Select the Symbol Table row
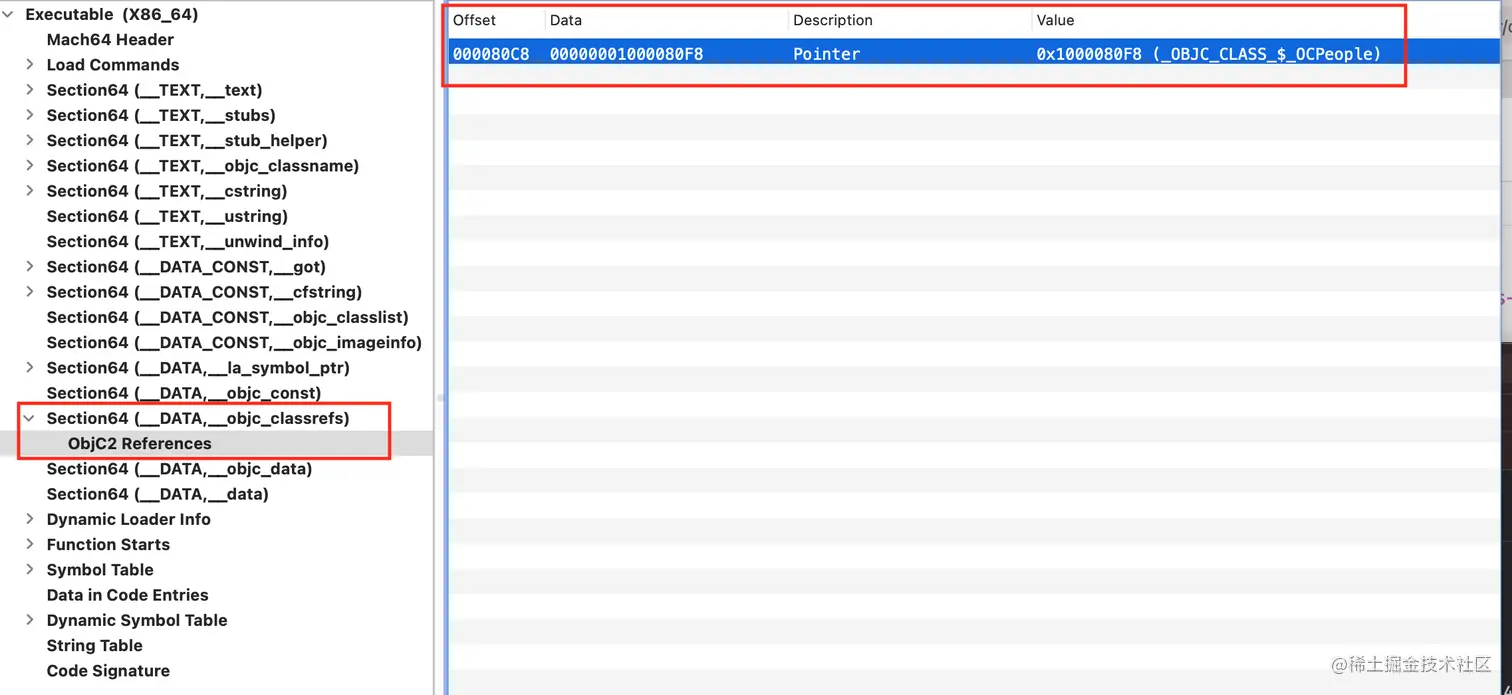Image resolution: width=1512 pixels, height=695 pixels. (100, 570)
